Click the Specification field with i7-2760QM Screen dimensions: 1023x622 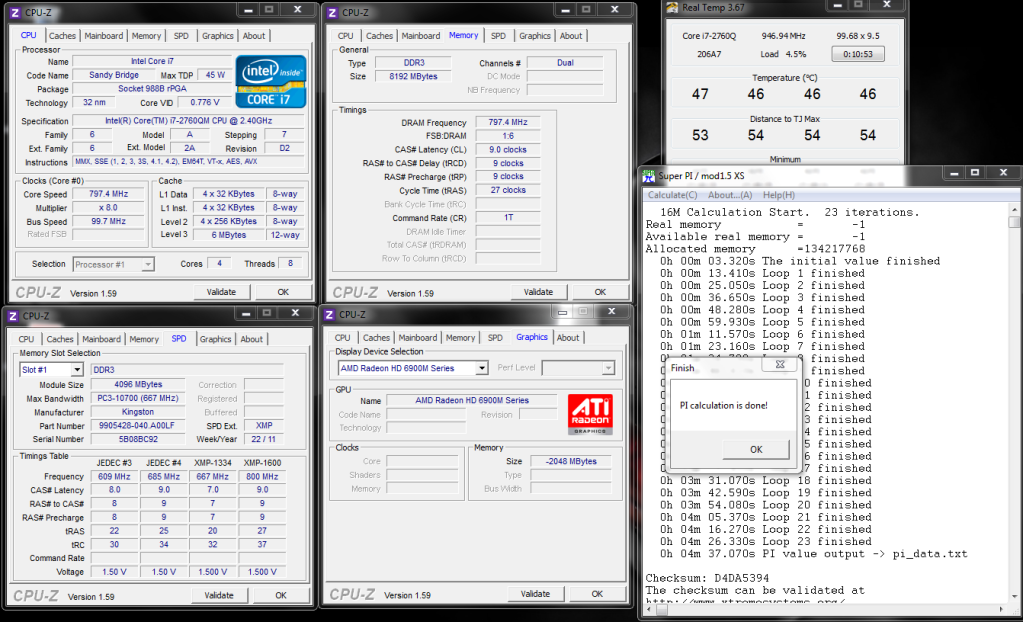click(189, 121)
